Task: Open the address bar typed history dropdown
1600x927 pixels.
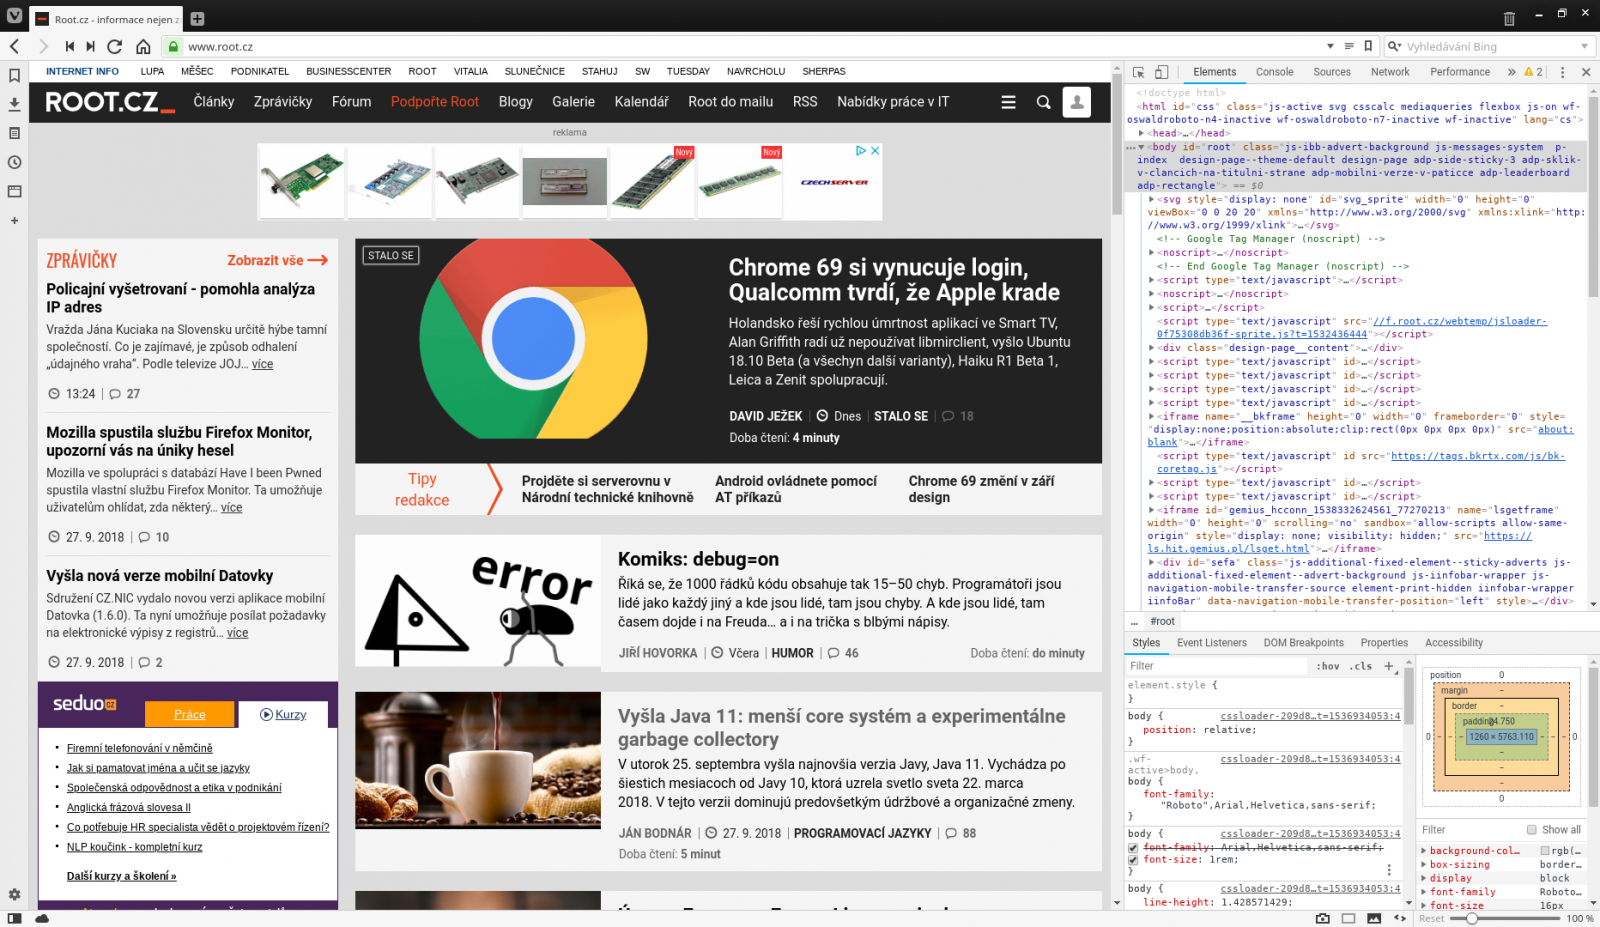Action: coord(1330,46)
